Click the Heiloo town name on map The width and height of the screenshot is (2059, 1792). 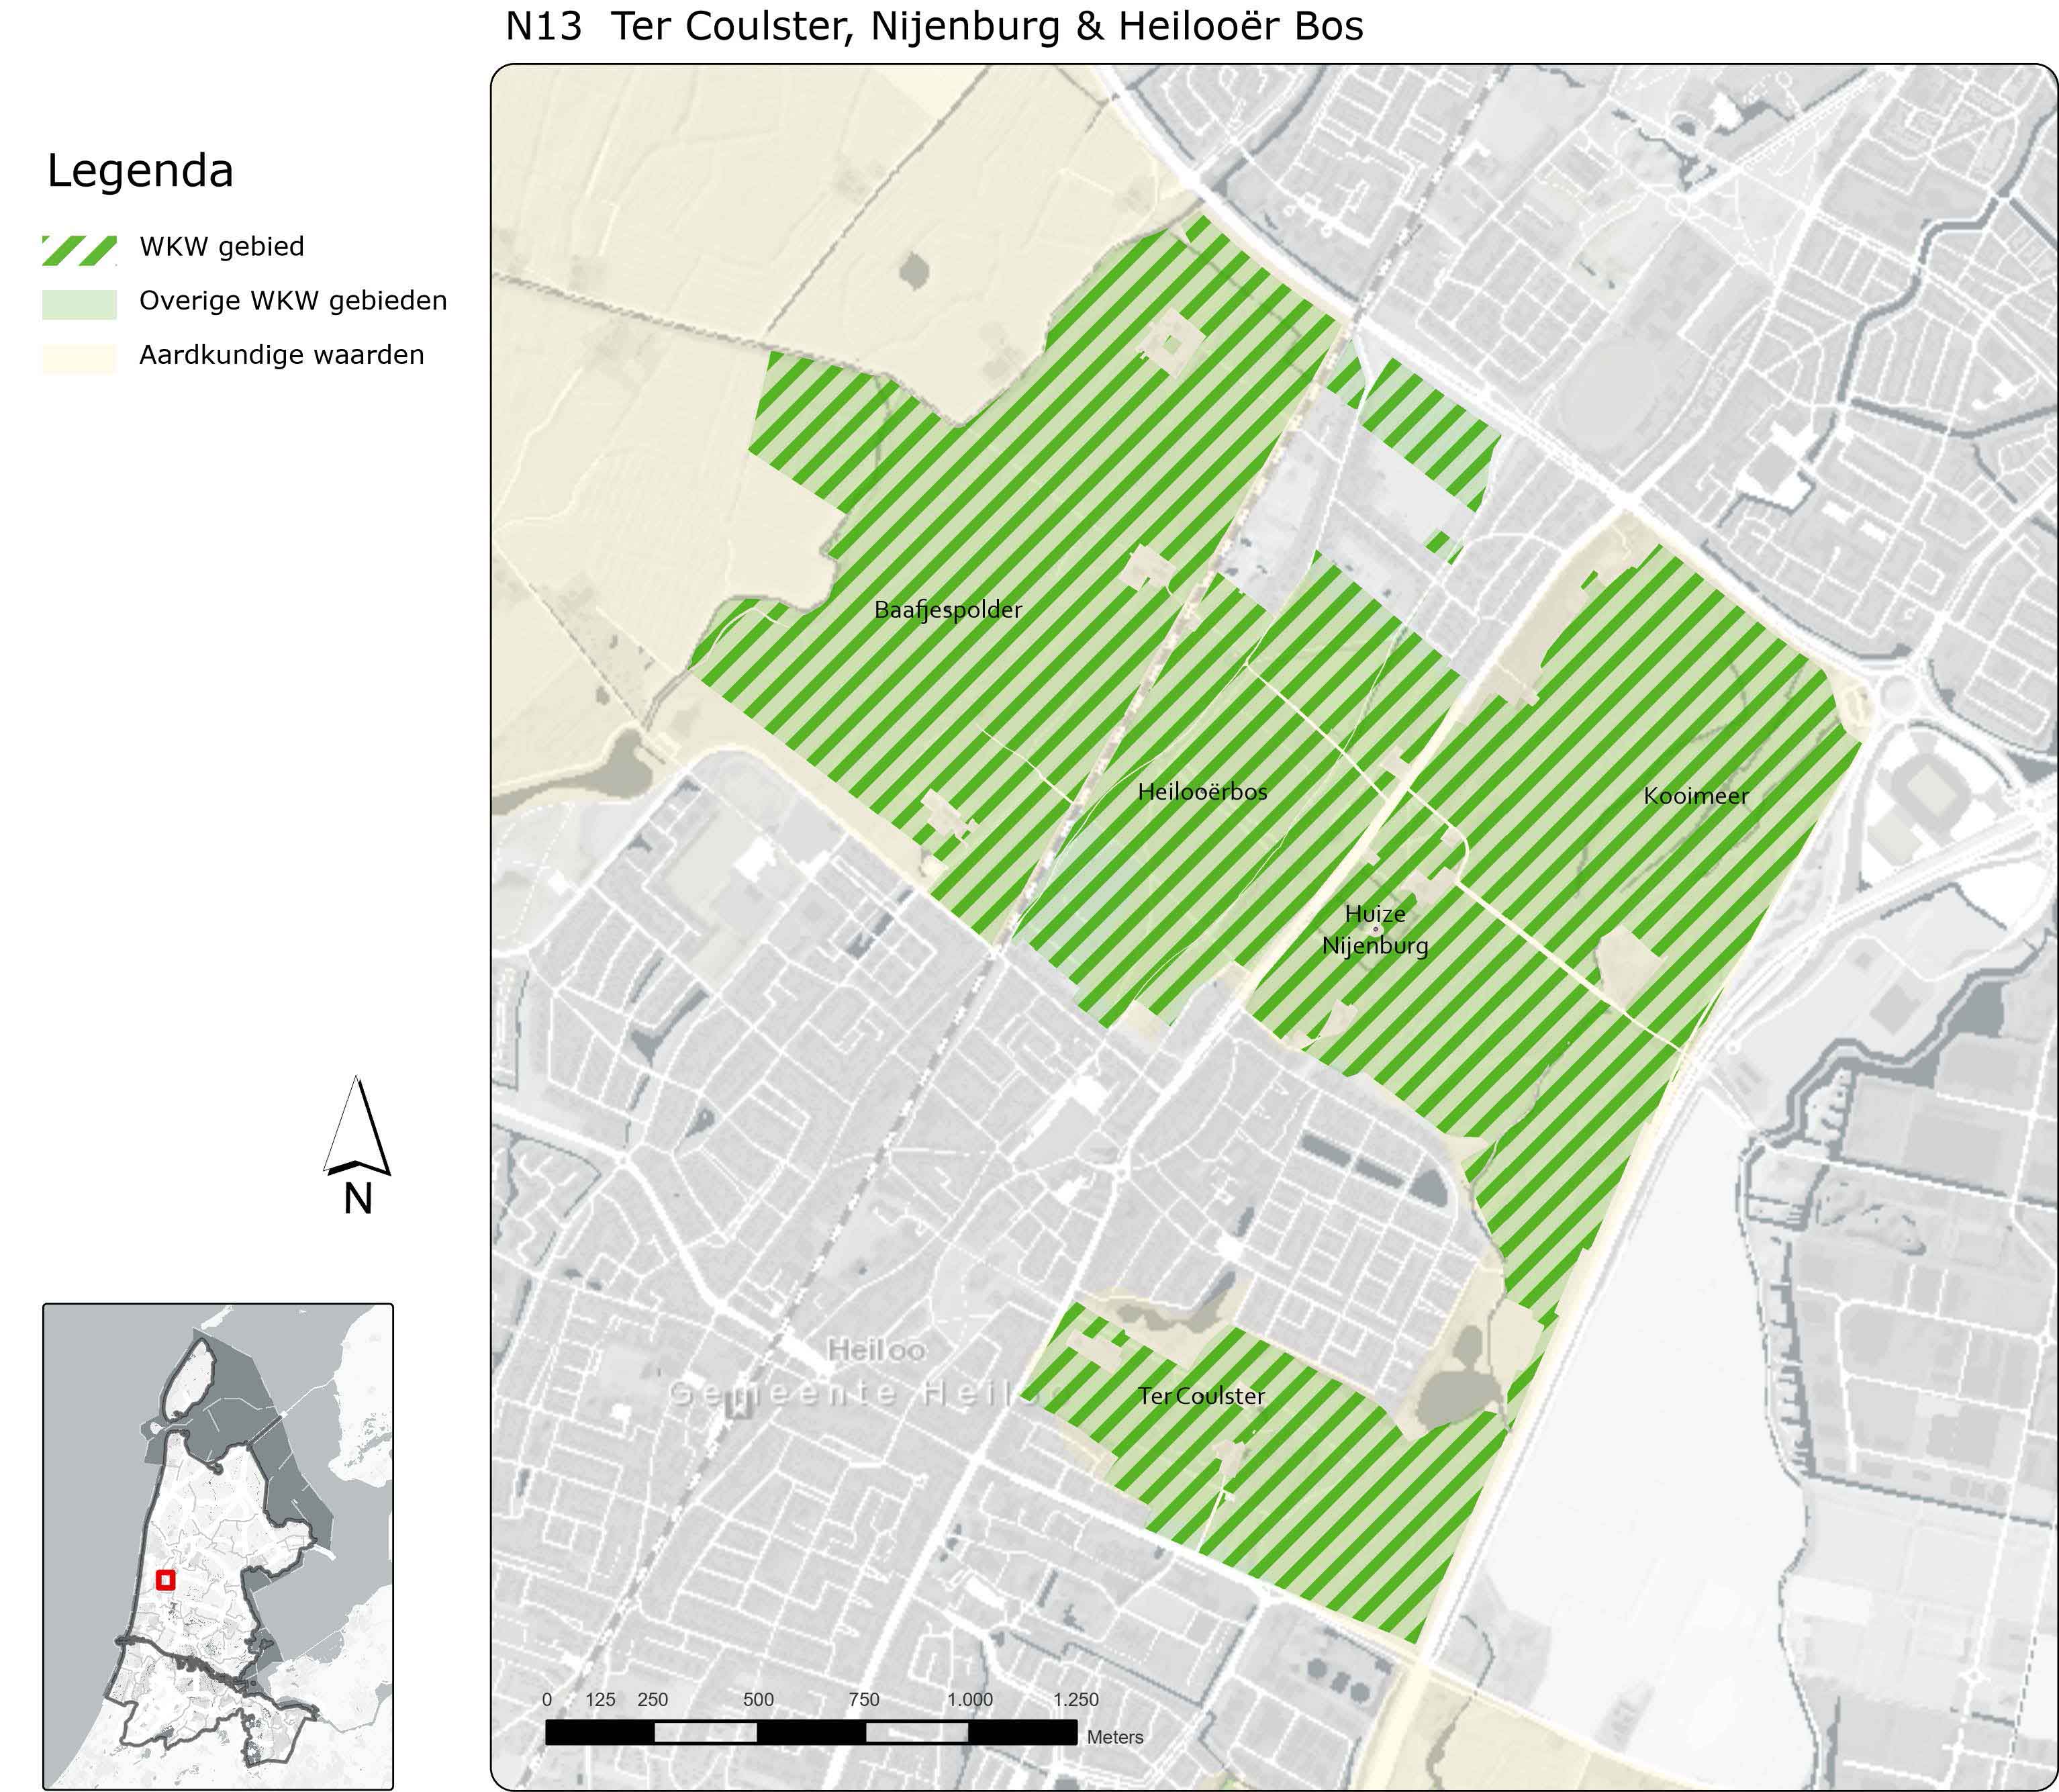876,1350
